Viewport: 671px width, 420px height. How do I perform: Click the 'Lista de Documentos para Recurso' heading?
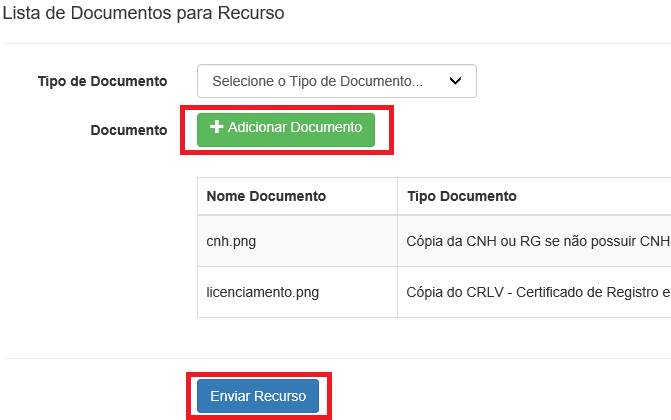click(x=143, y=13)
